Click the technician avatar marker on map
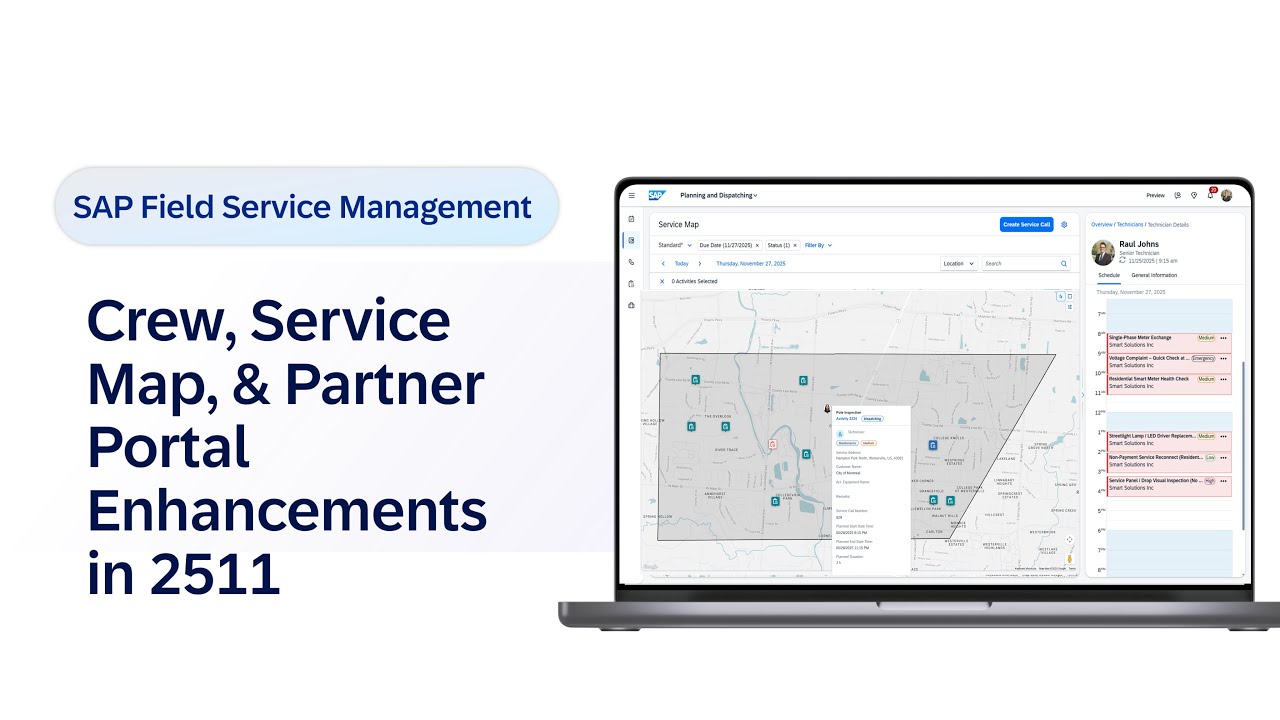The image size is (1280, 720). (x=827, y=409)
